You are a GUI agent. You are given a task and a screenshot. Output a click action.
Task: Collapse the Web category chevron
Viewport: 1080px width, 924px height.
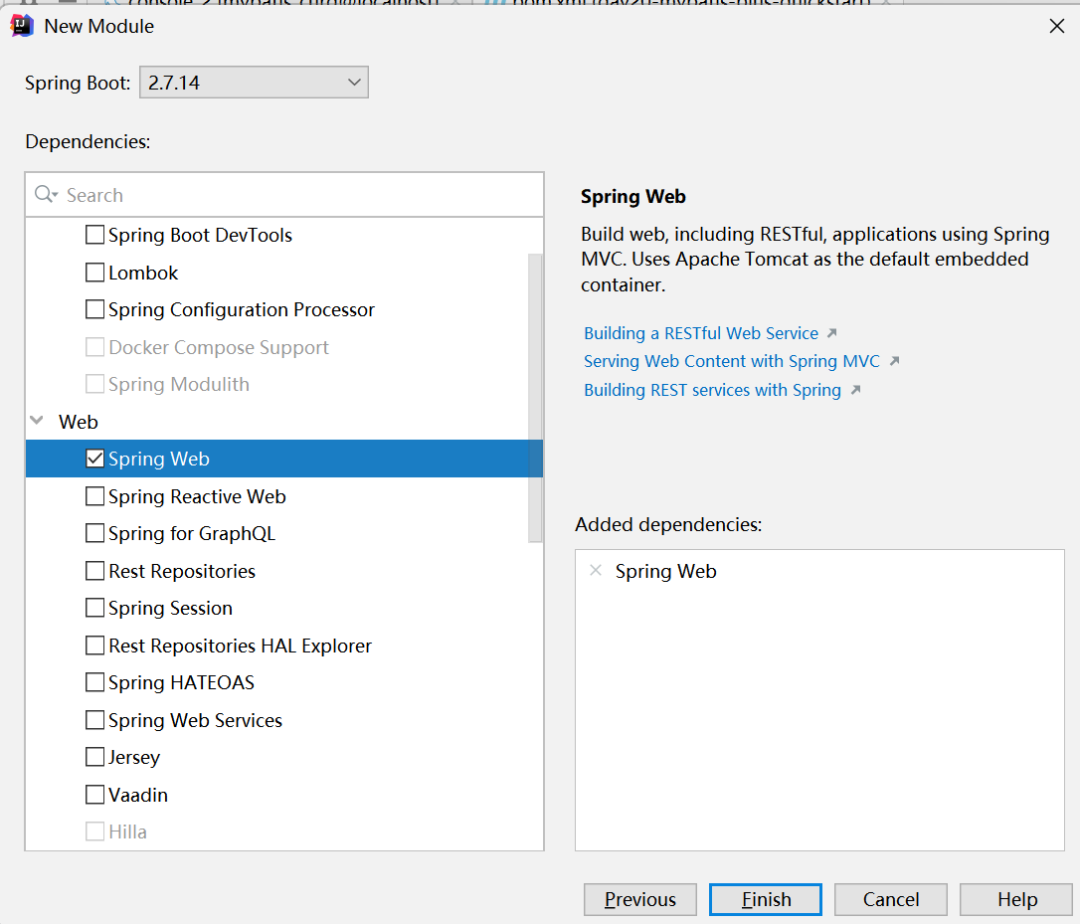pos(37,421)
